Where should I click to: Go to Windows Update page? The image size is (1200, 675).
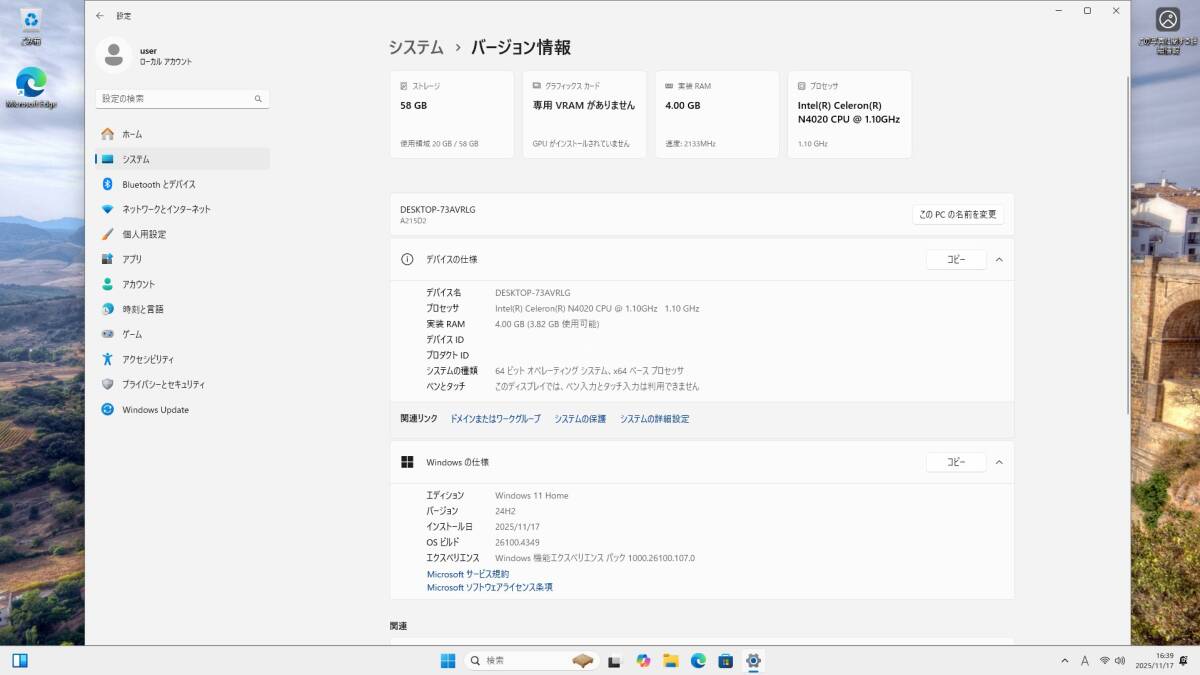click(155, 410)
